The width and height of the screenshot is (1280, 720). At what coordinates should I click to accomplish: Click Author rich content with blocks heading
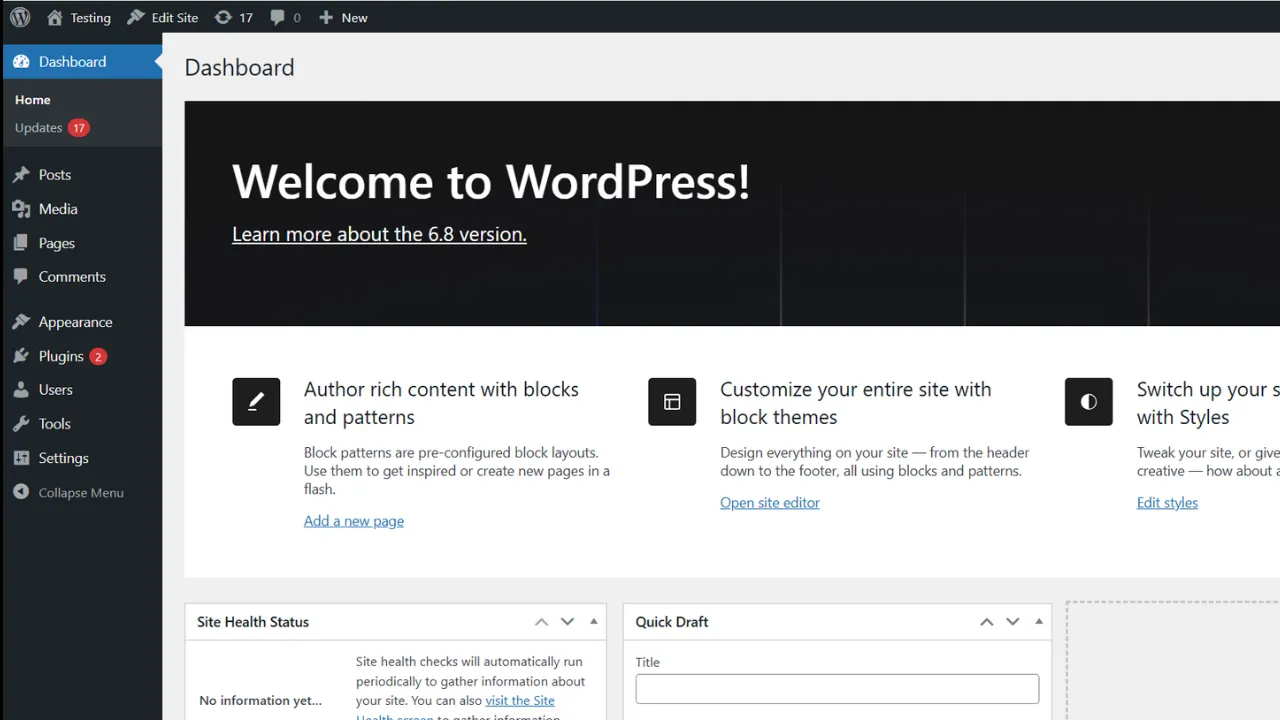coord(441,403)
